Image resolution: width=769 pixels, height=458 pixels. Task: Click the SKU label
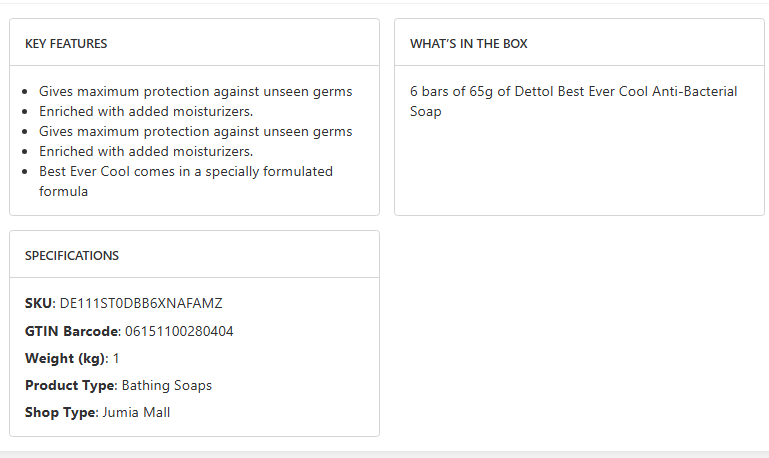pyautogui.click(x=39, y=303)
